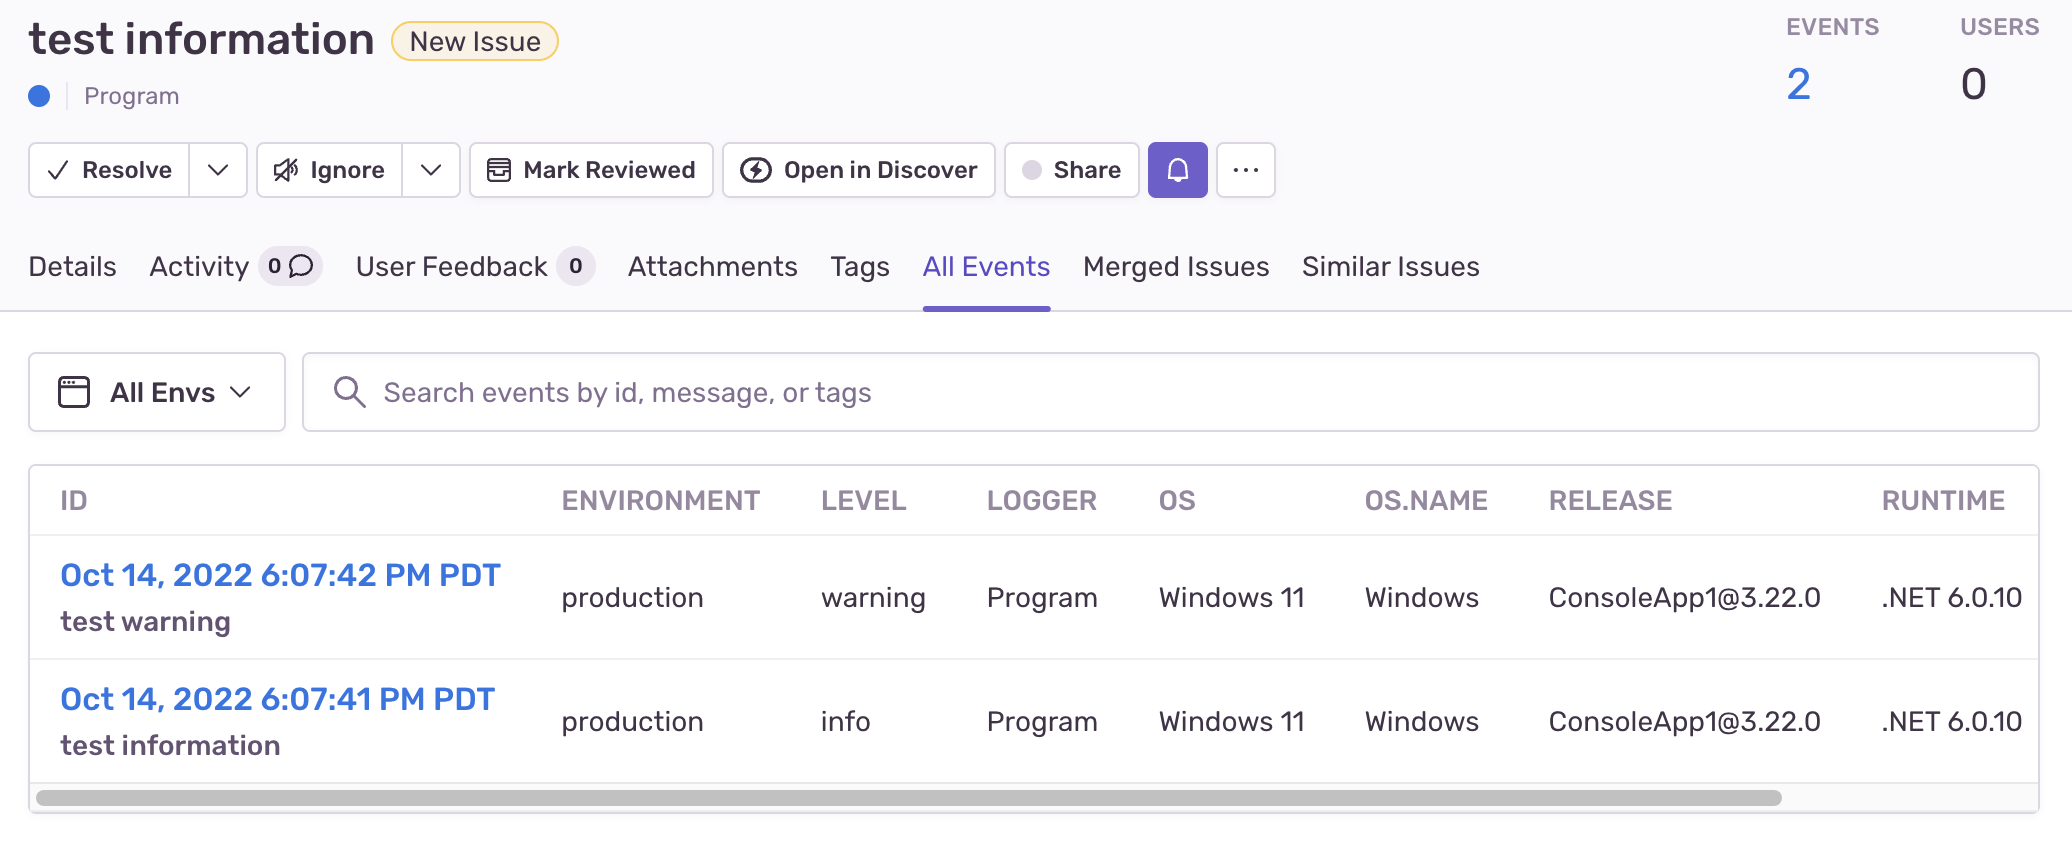
Task: Click the Mark Reviewed inbox icon
Action: (498, 170)
